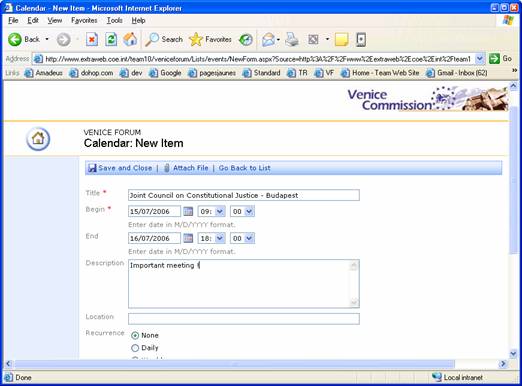Open dohop.com link in Links bar

pos(91,73)
